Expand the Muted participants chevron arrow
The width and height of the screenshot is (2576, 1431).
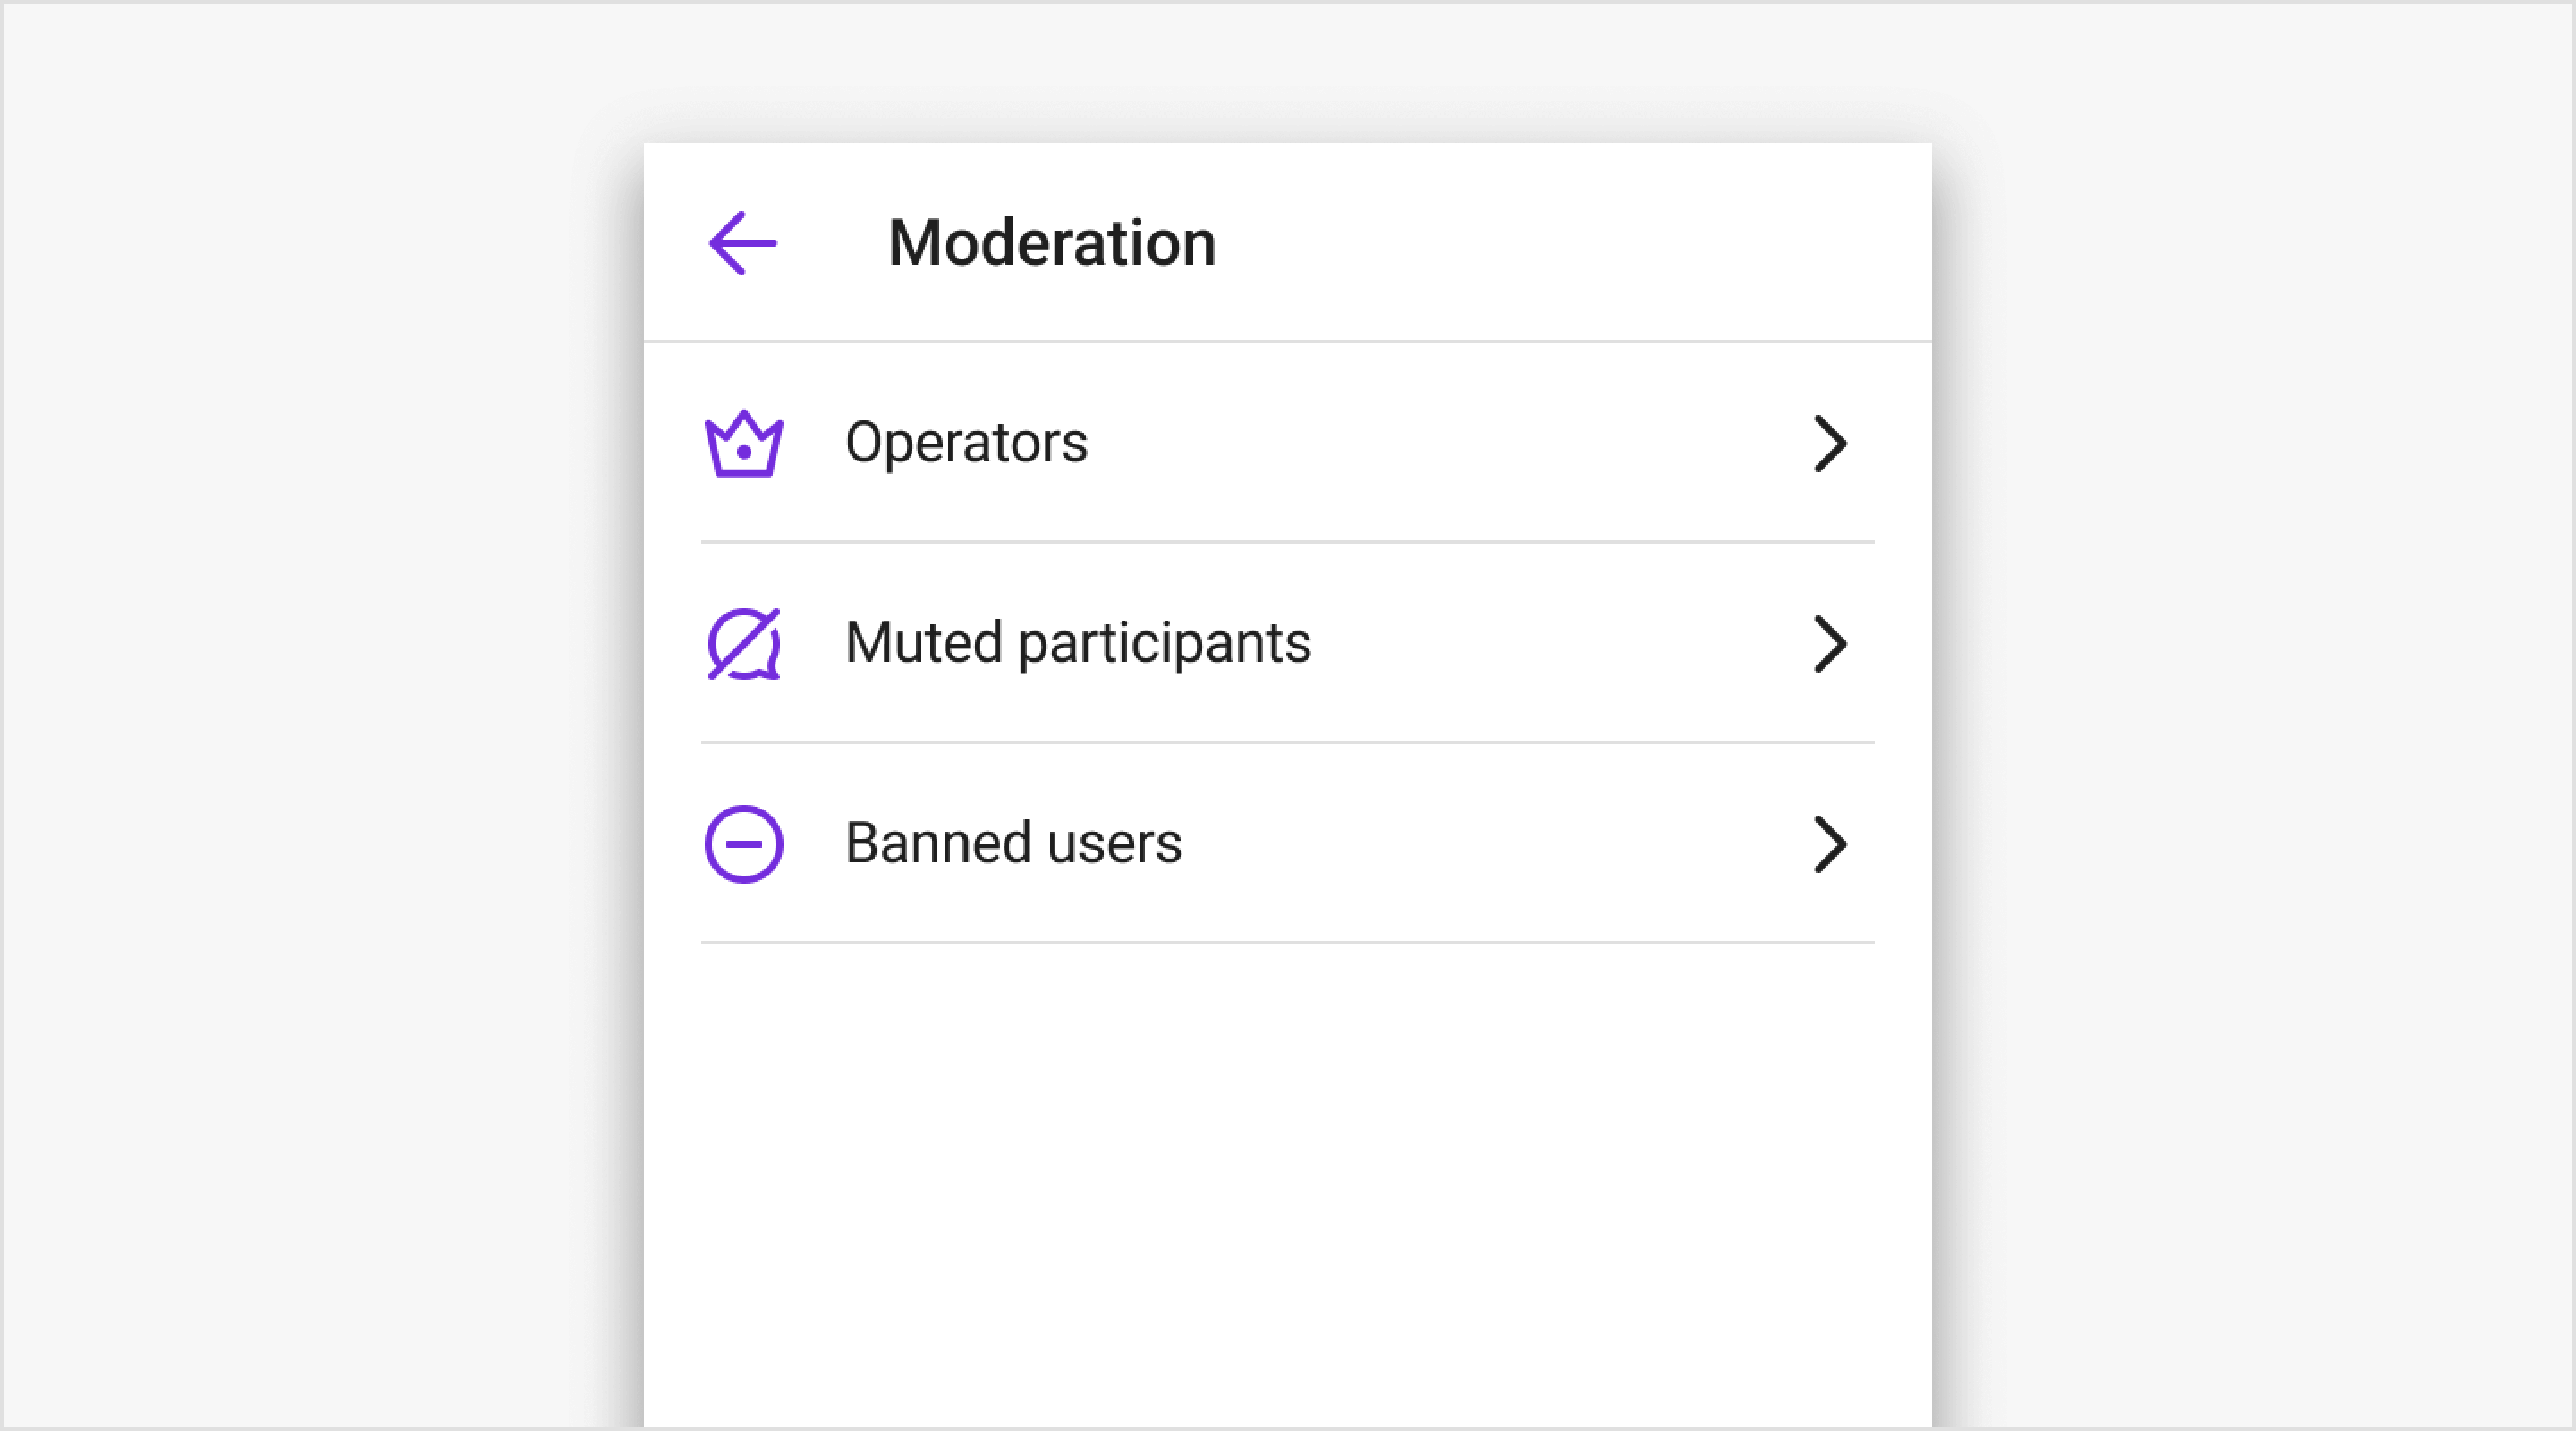[1830, 644]
